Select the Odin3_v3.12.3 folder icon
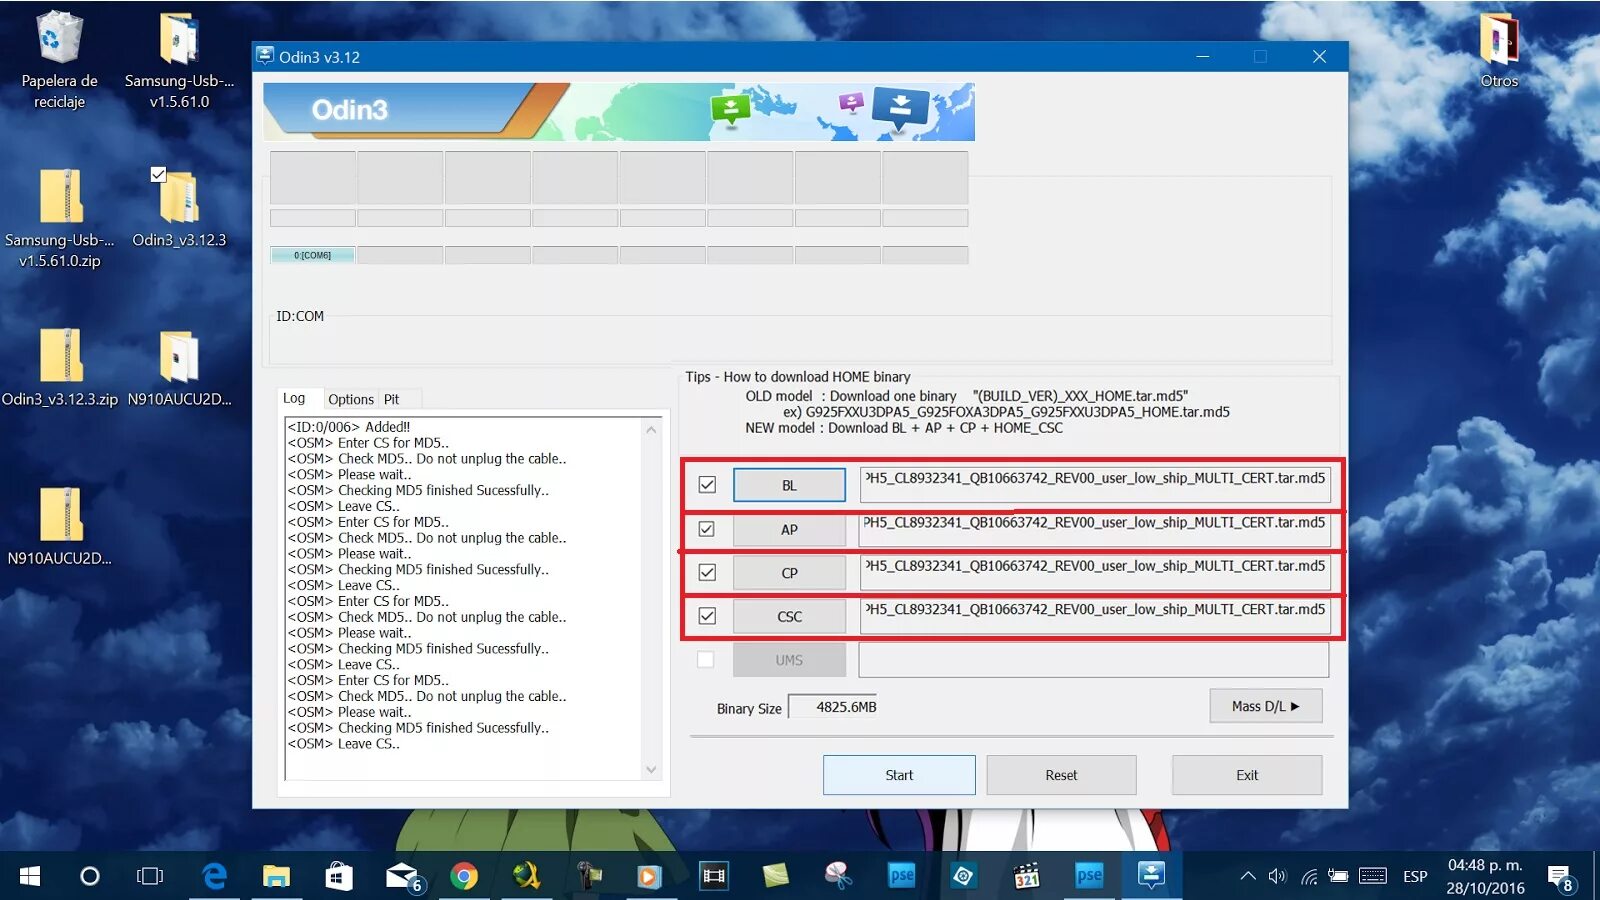The image size is (1600, 900). tap(179, 208)
